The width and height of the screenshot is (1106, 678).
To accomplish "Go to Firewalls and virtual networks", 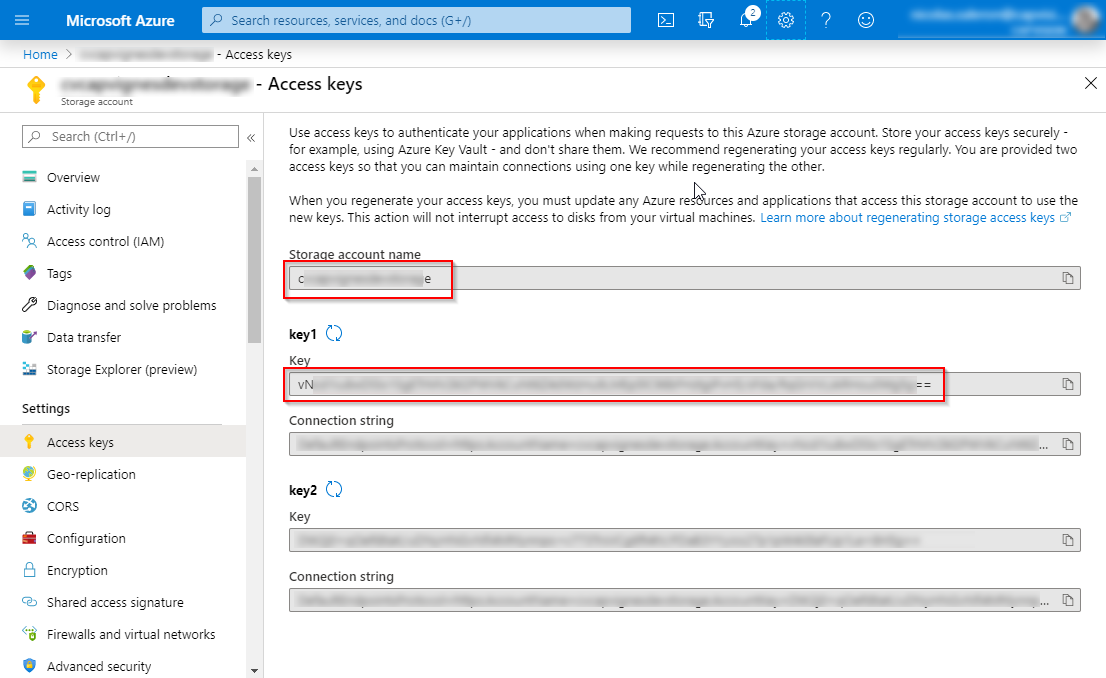I will (131, 634).
